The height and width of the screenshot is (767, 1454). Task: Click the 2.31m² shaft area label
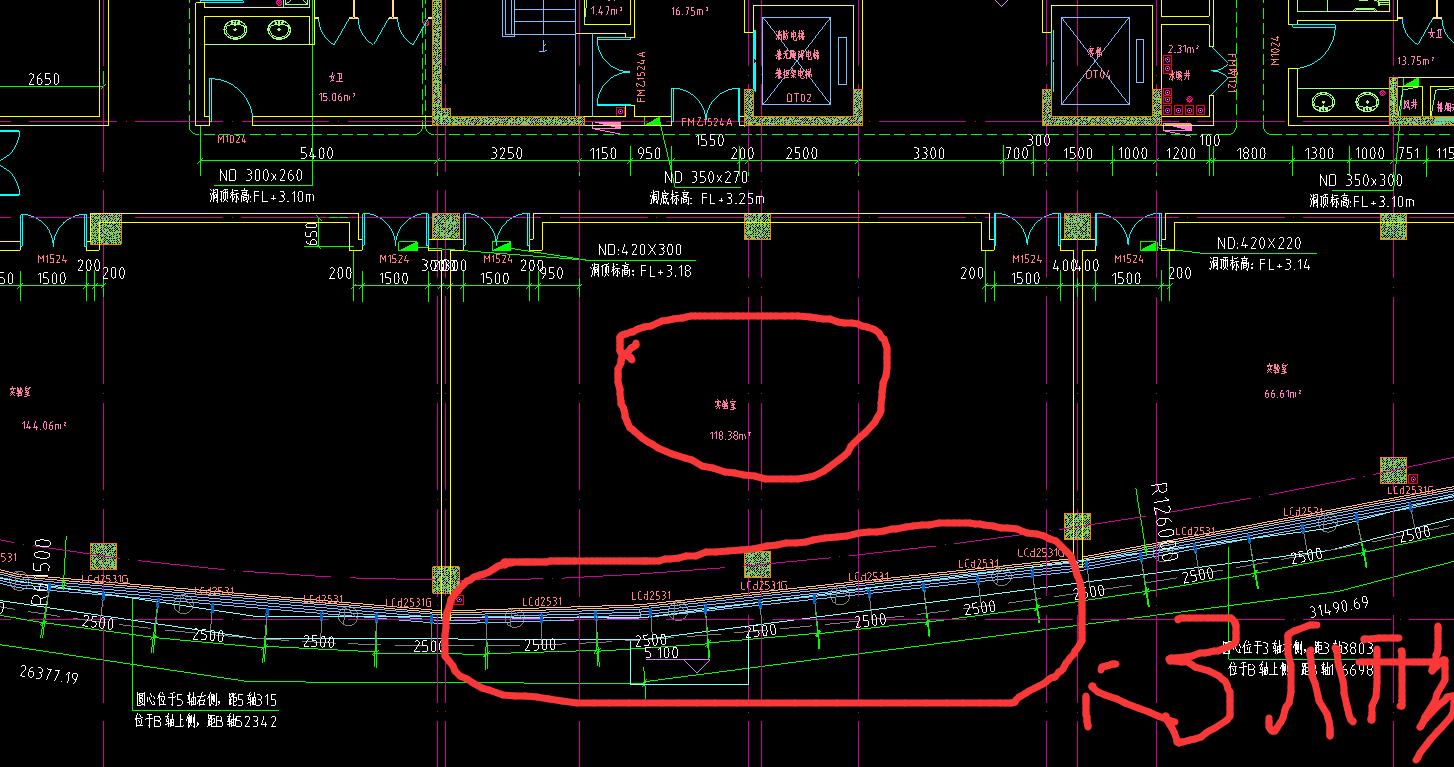tap(1183, 48)
